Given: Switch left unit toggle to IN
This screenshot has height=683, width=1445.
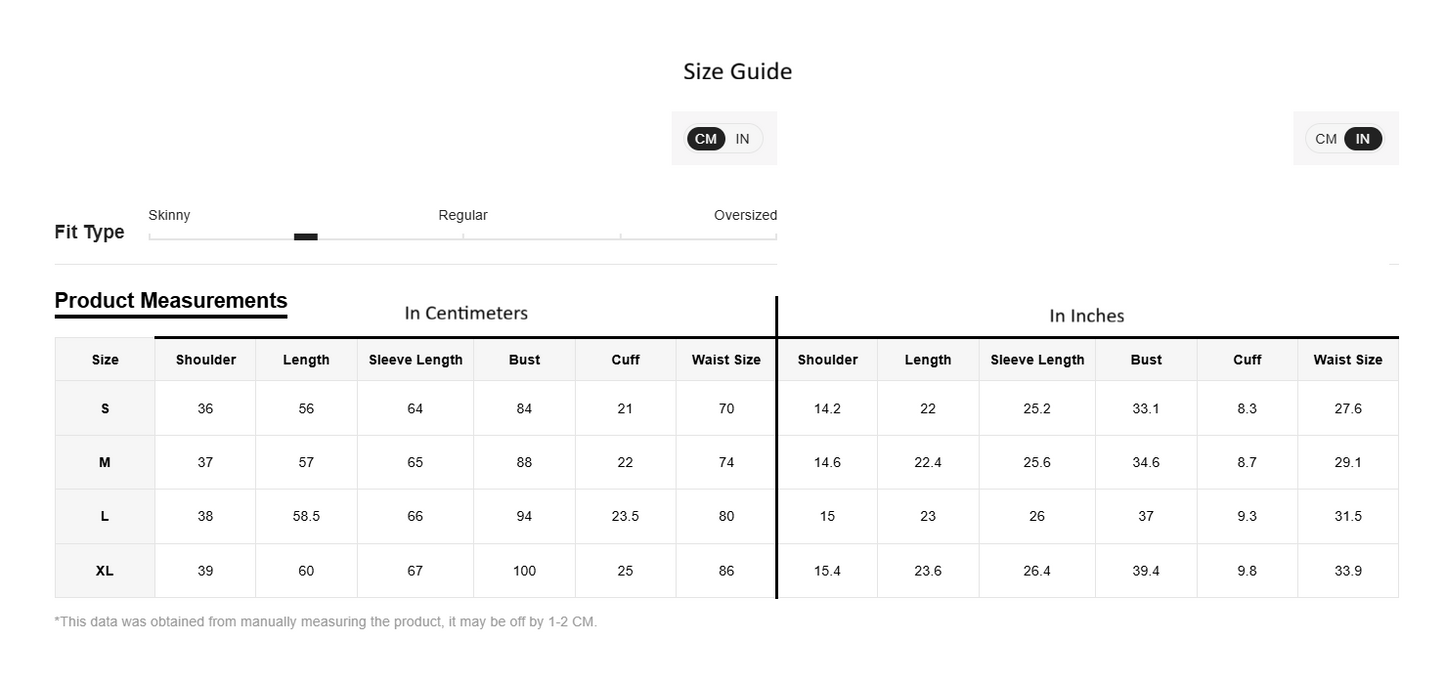Looking at the screenshot, I should point(742,139).
